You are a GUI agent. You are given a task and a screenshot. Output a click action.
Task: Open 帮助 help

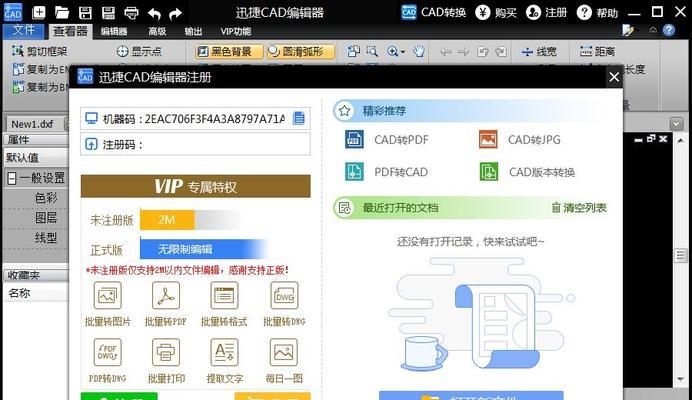(x=598, y=12)
